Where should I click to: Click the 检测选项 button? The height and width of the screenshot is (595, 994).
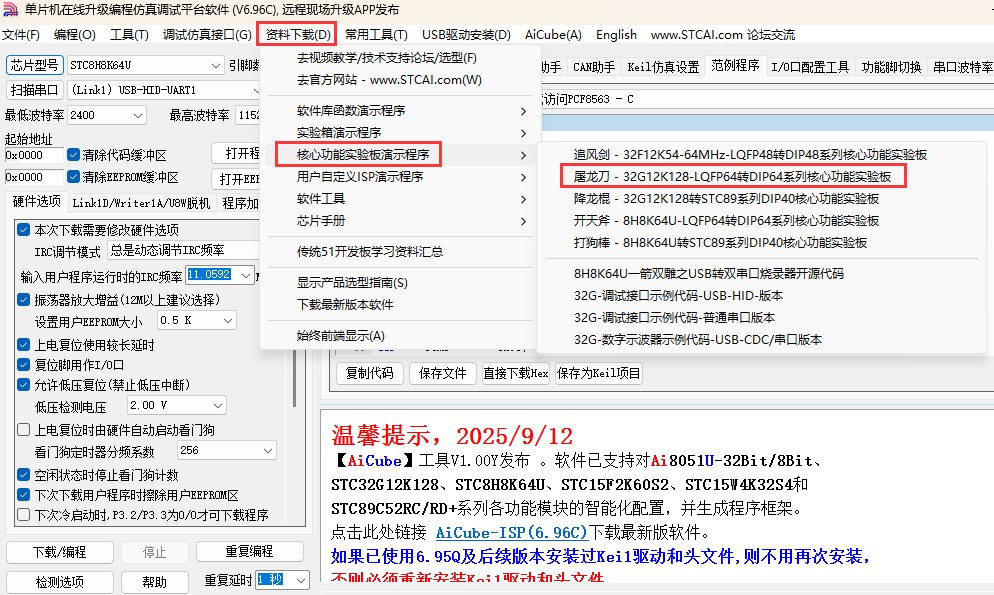(60, 582)
